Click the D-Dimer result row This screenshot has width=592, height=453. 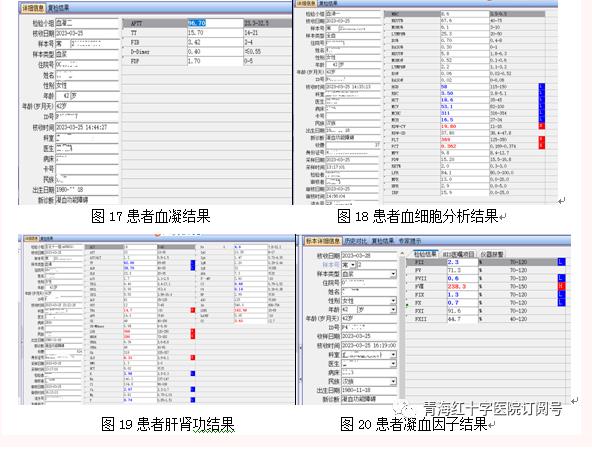coord(207,51)
